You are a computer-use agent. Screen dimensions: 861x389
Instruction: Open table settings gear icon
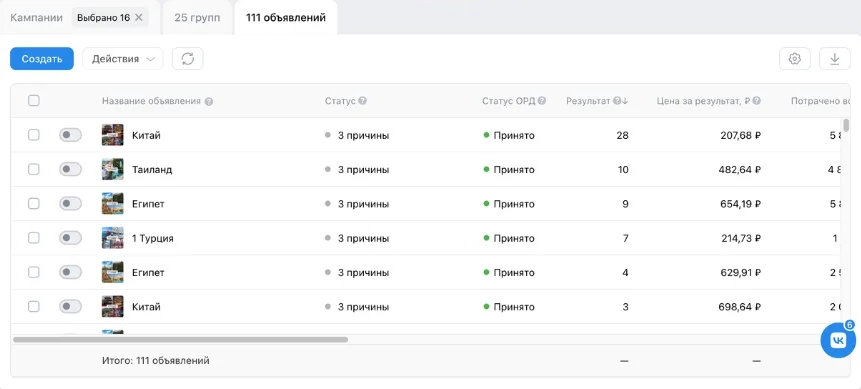795,59
